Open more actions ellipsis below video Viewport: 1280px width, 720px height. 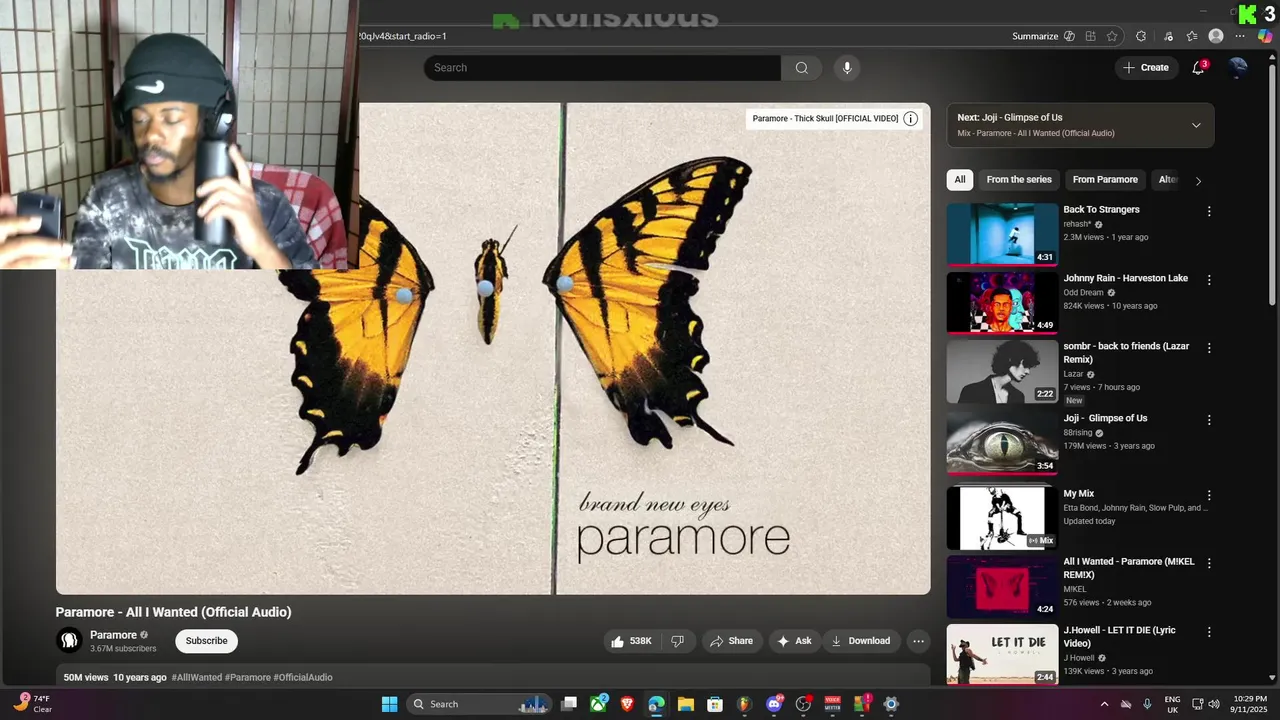pos(918,641)
